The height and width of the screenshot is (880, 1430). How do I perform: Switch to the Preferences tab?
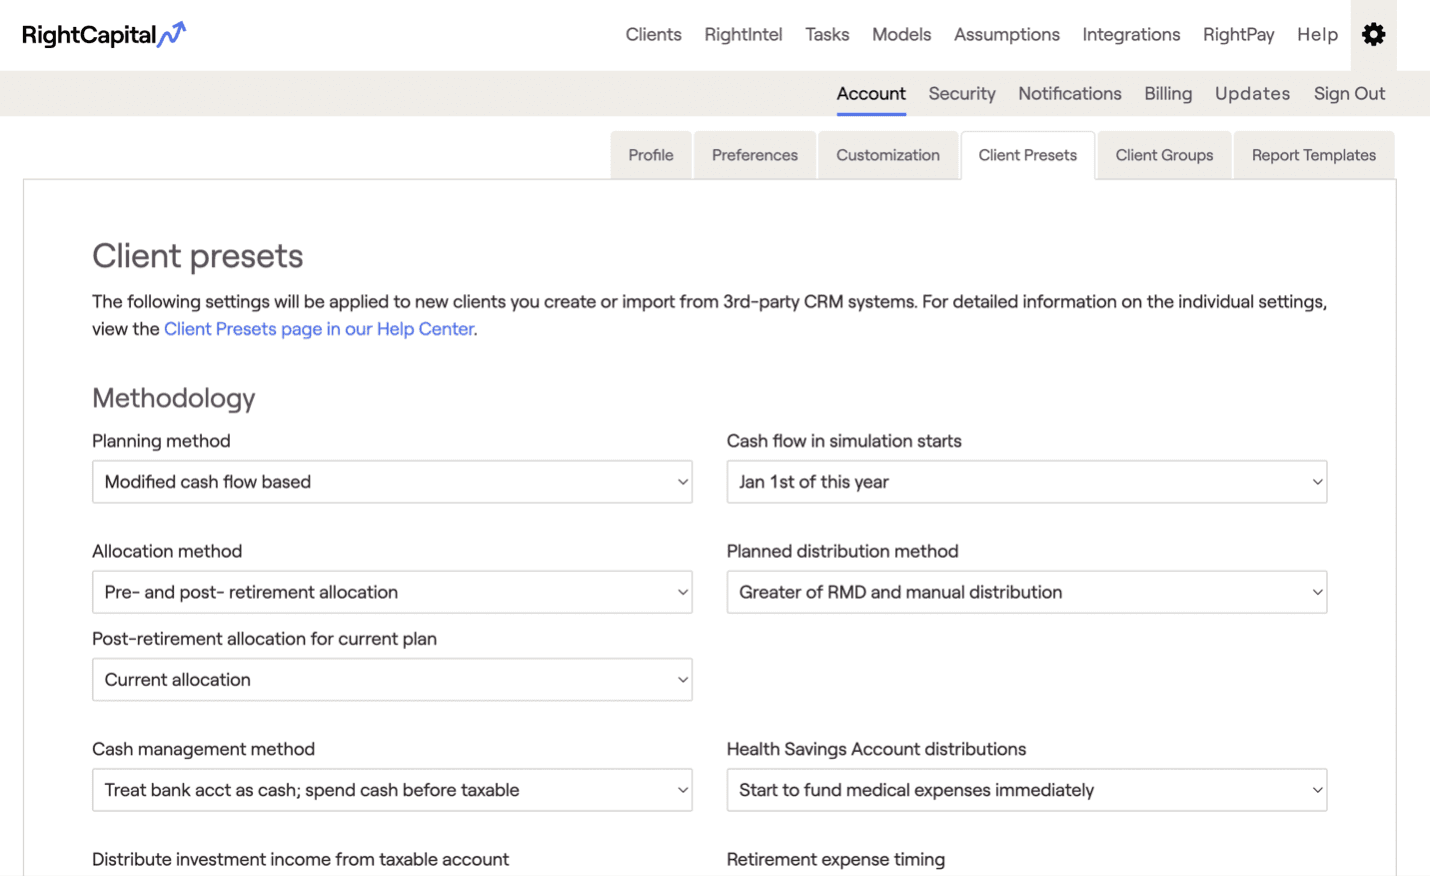pos(755,155)
